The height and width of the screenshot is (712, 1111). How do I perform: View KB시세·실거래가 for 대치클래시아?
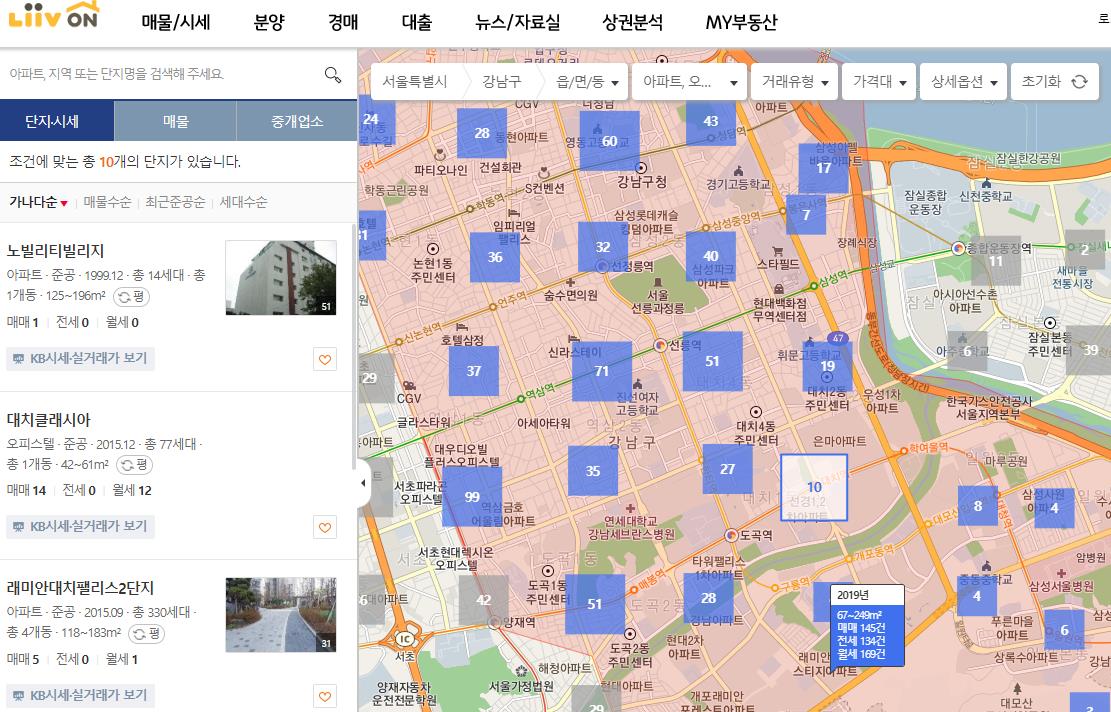pos(81,526)
